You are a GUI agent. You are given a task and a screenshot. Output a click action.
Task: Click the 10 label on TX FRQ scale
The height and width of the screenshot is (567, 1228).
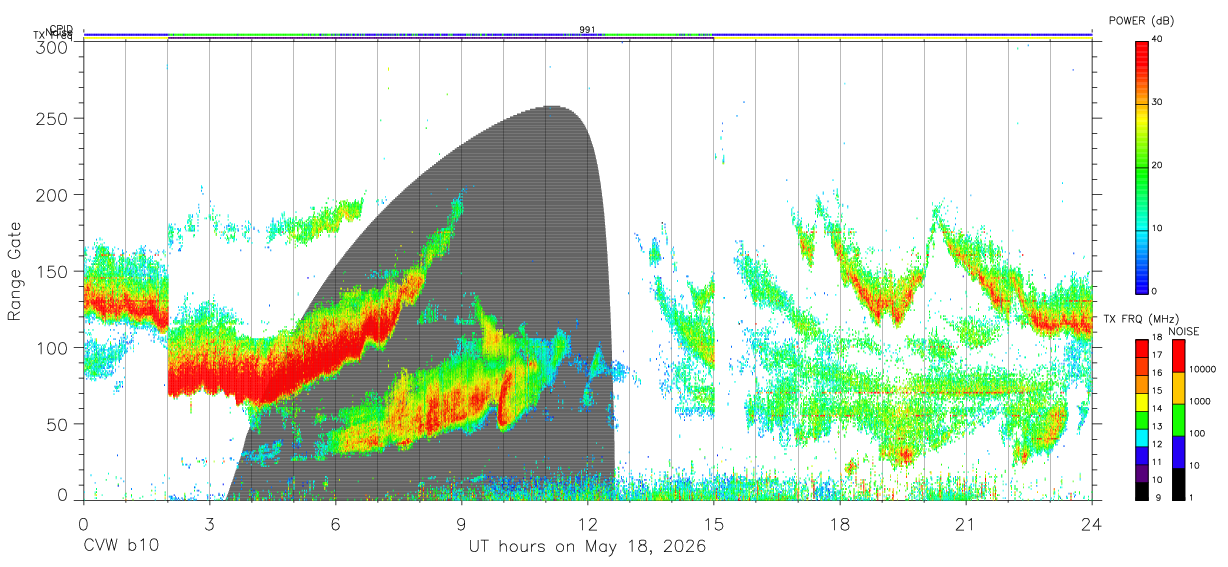click(x=1155, y=480)
